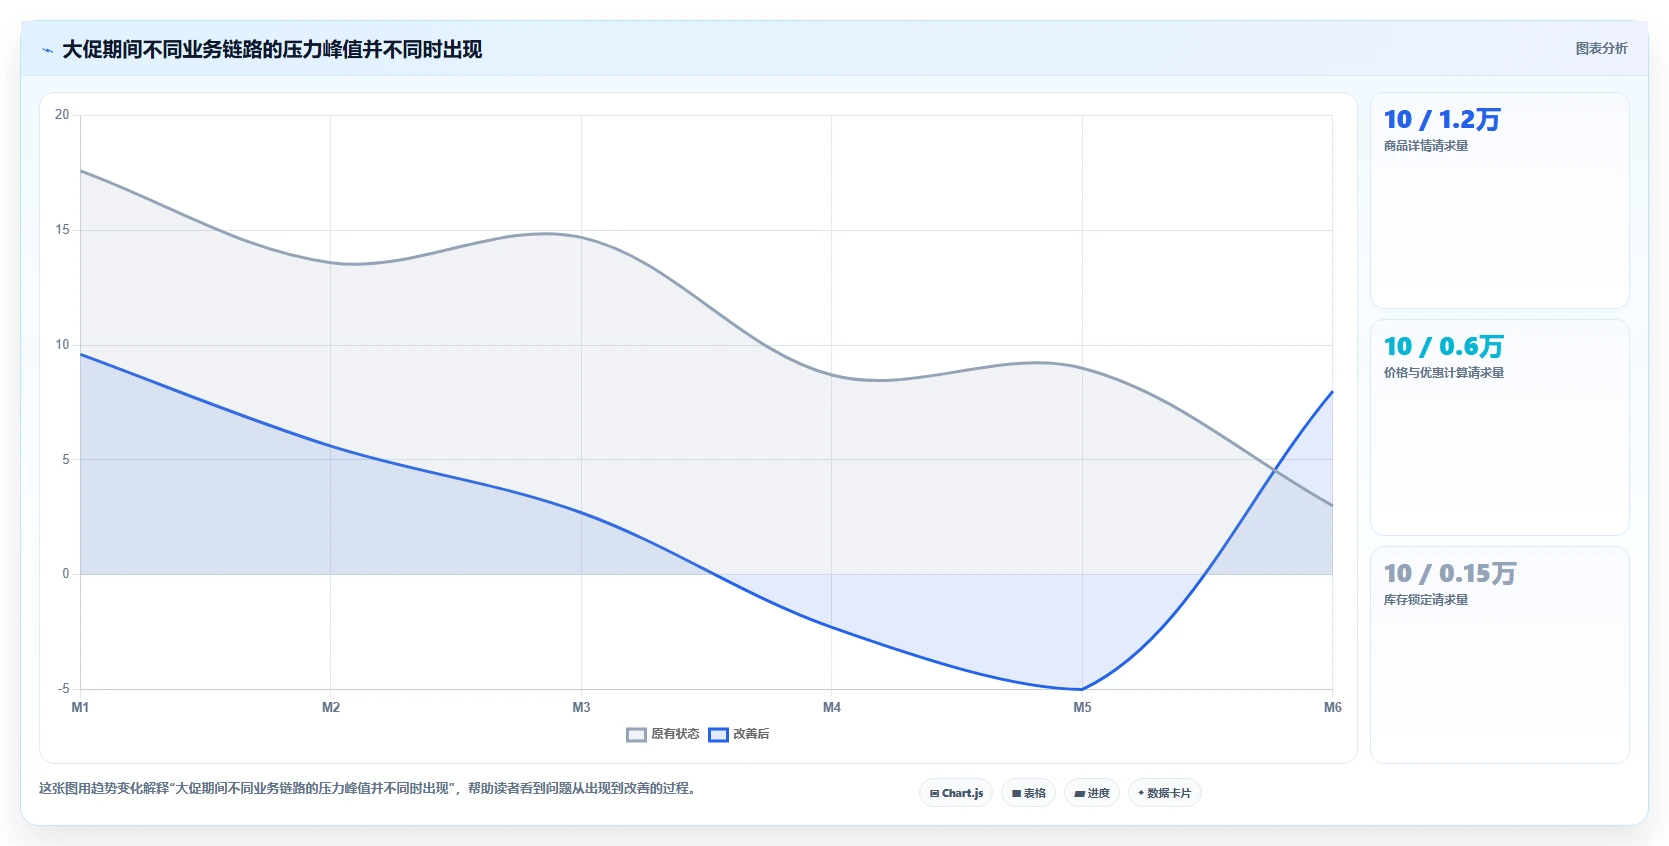Click the 价格与优惠计算请求量 card label
Image resolution: width=1669 pixels, height=846 pixels.
(1444, 373)
